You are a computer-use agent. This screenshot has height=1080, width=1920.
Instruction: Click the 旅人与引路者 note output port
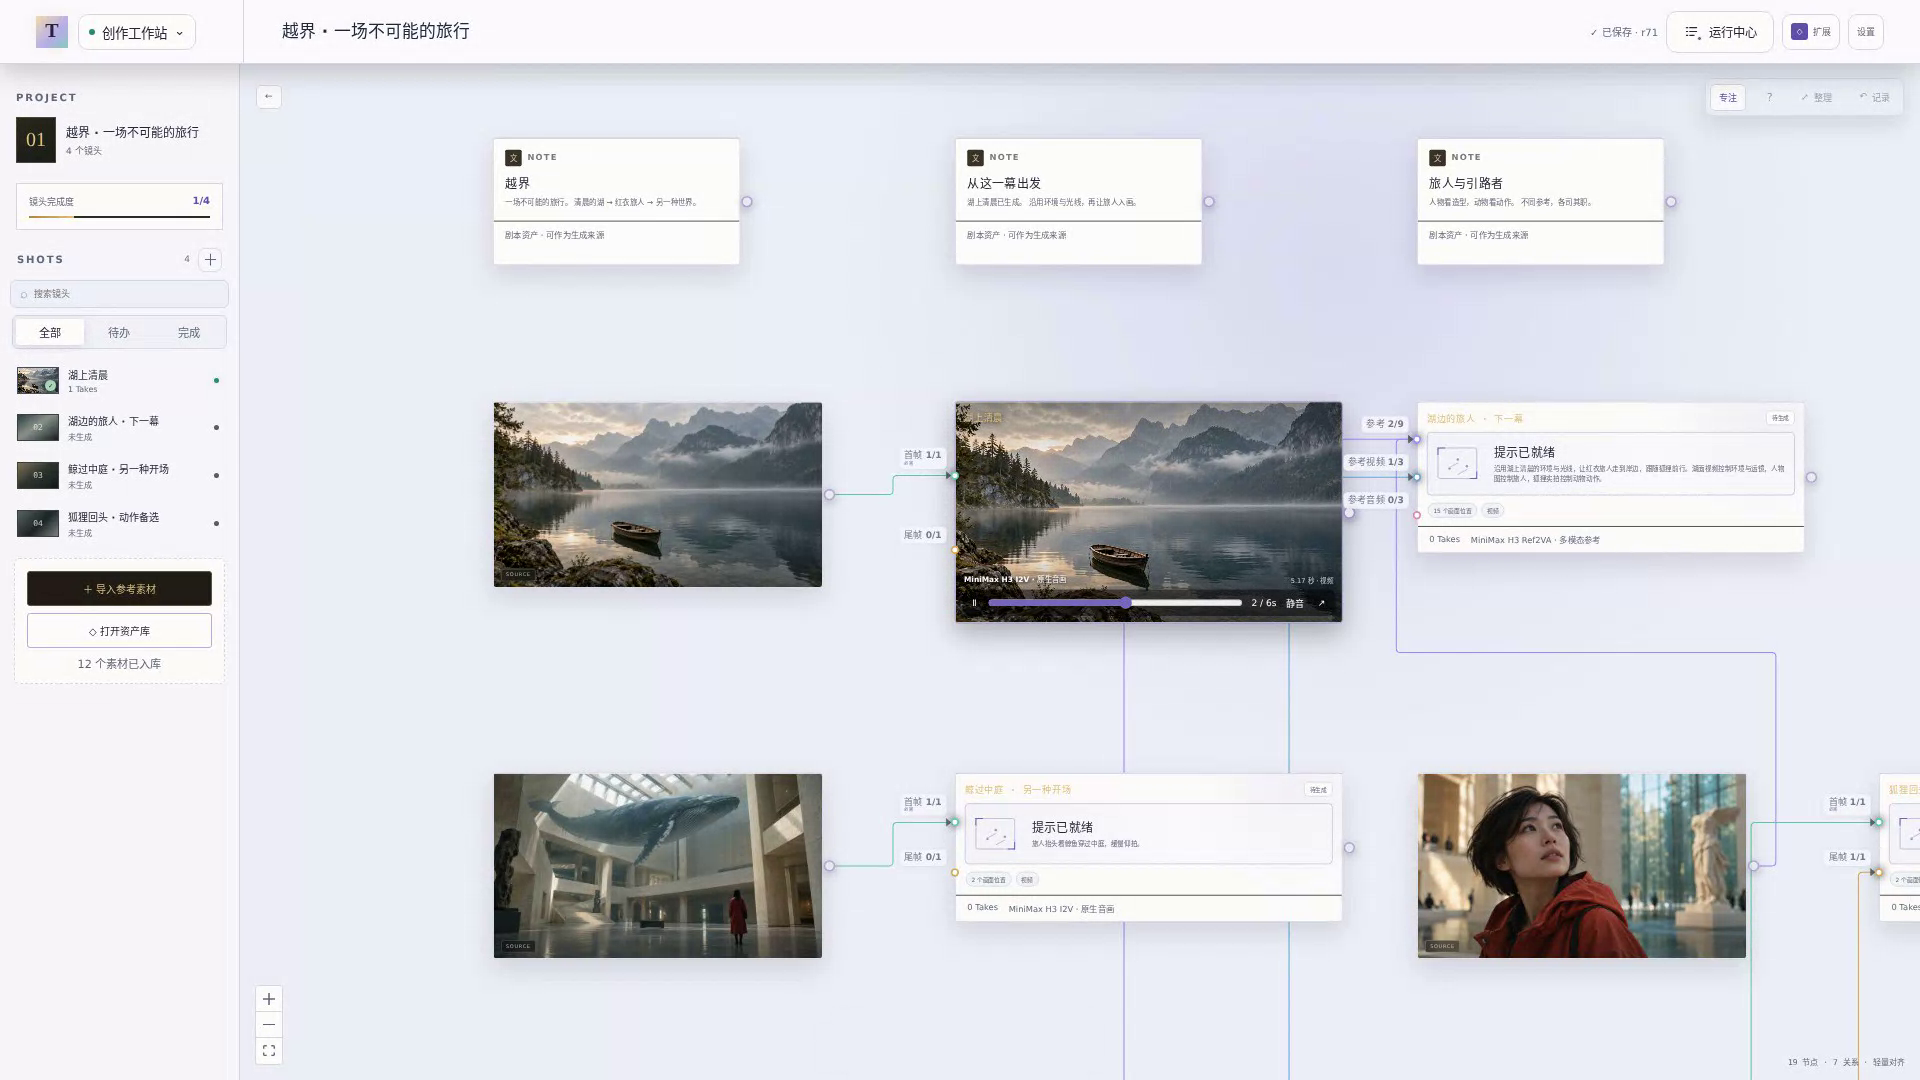pos(1671,202)
